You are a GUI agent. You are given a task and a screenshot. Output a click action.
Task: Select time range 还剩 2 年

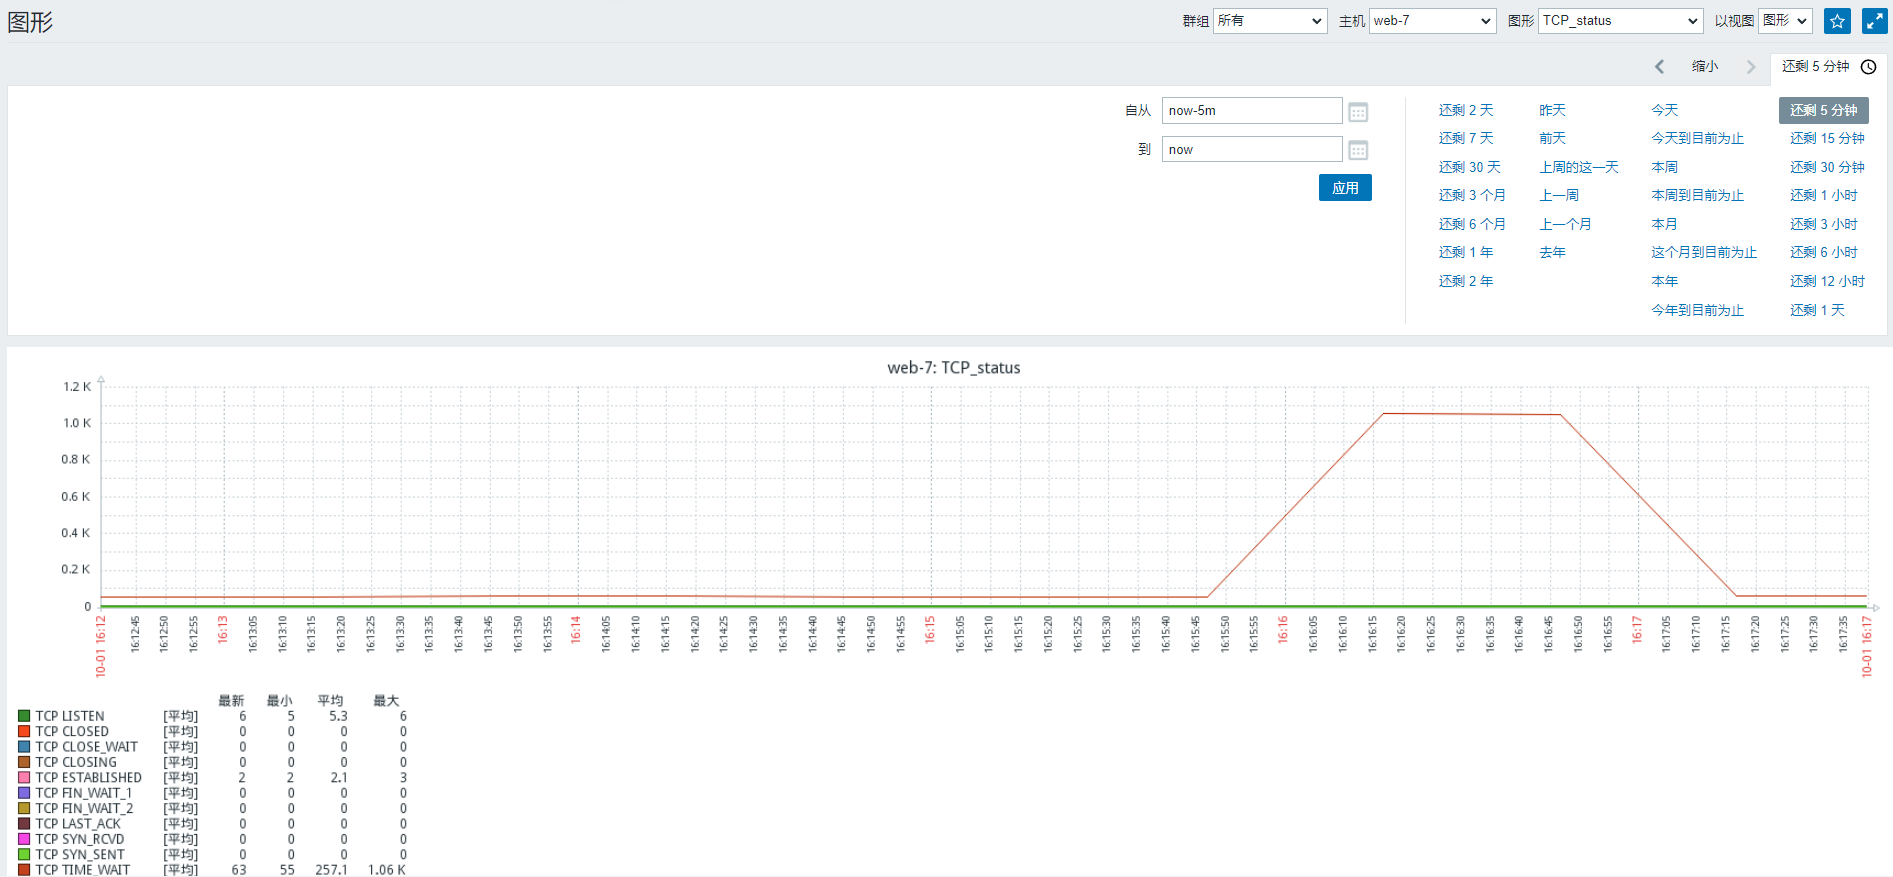[x=1466, y=281]
